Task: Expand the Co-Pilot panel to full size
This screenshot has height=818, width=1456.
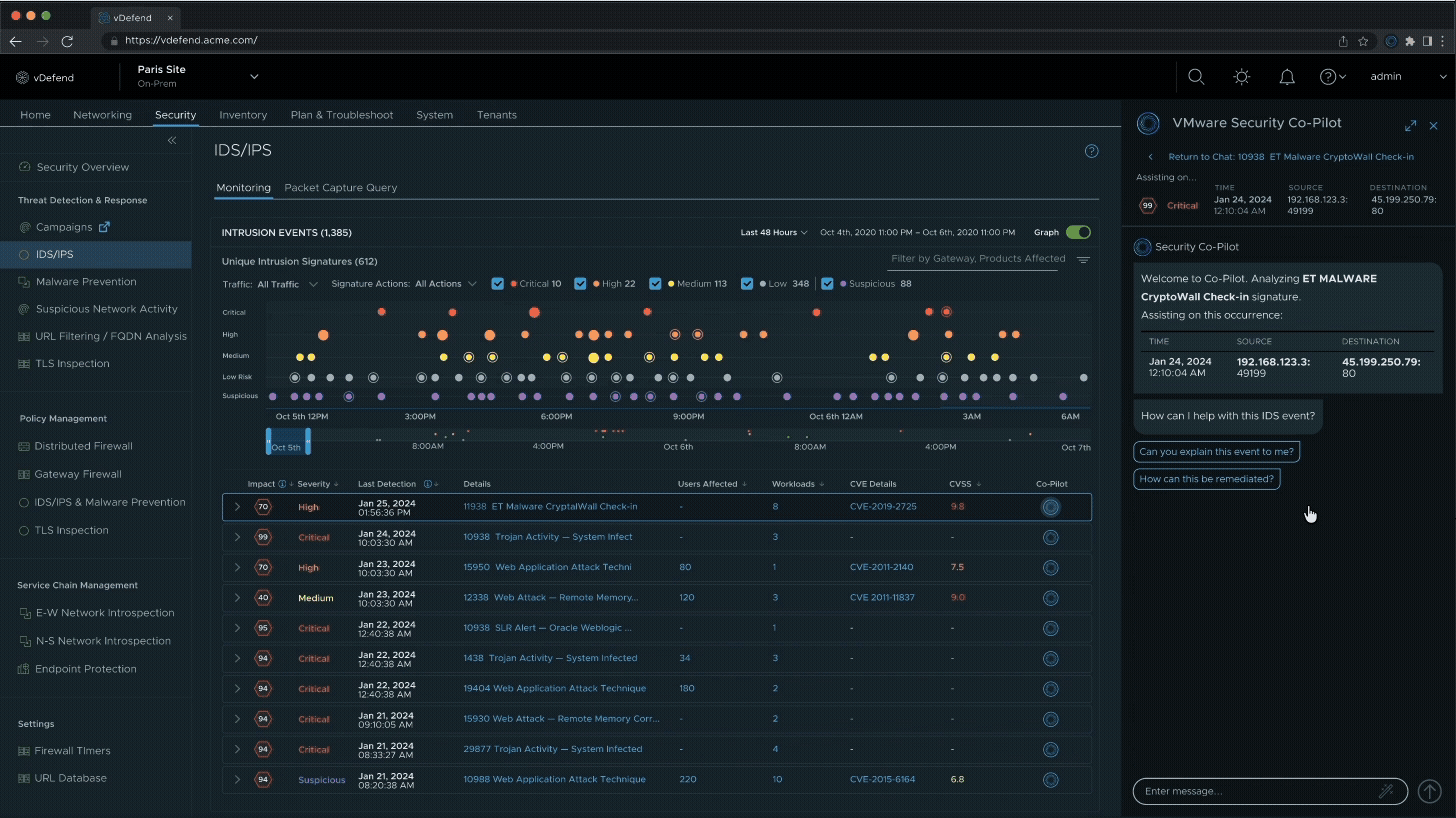Action: (1410, 125)
